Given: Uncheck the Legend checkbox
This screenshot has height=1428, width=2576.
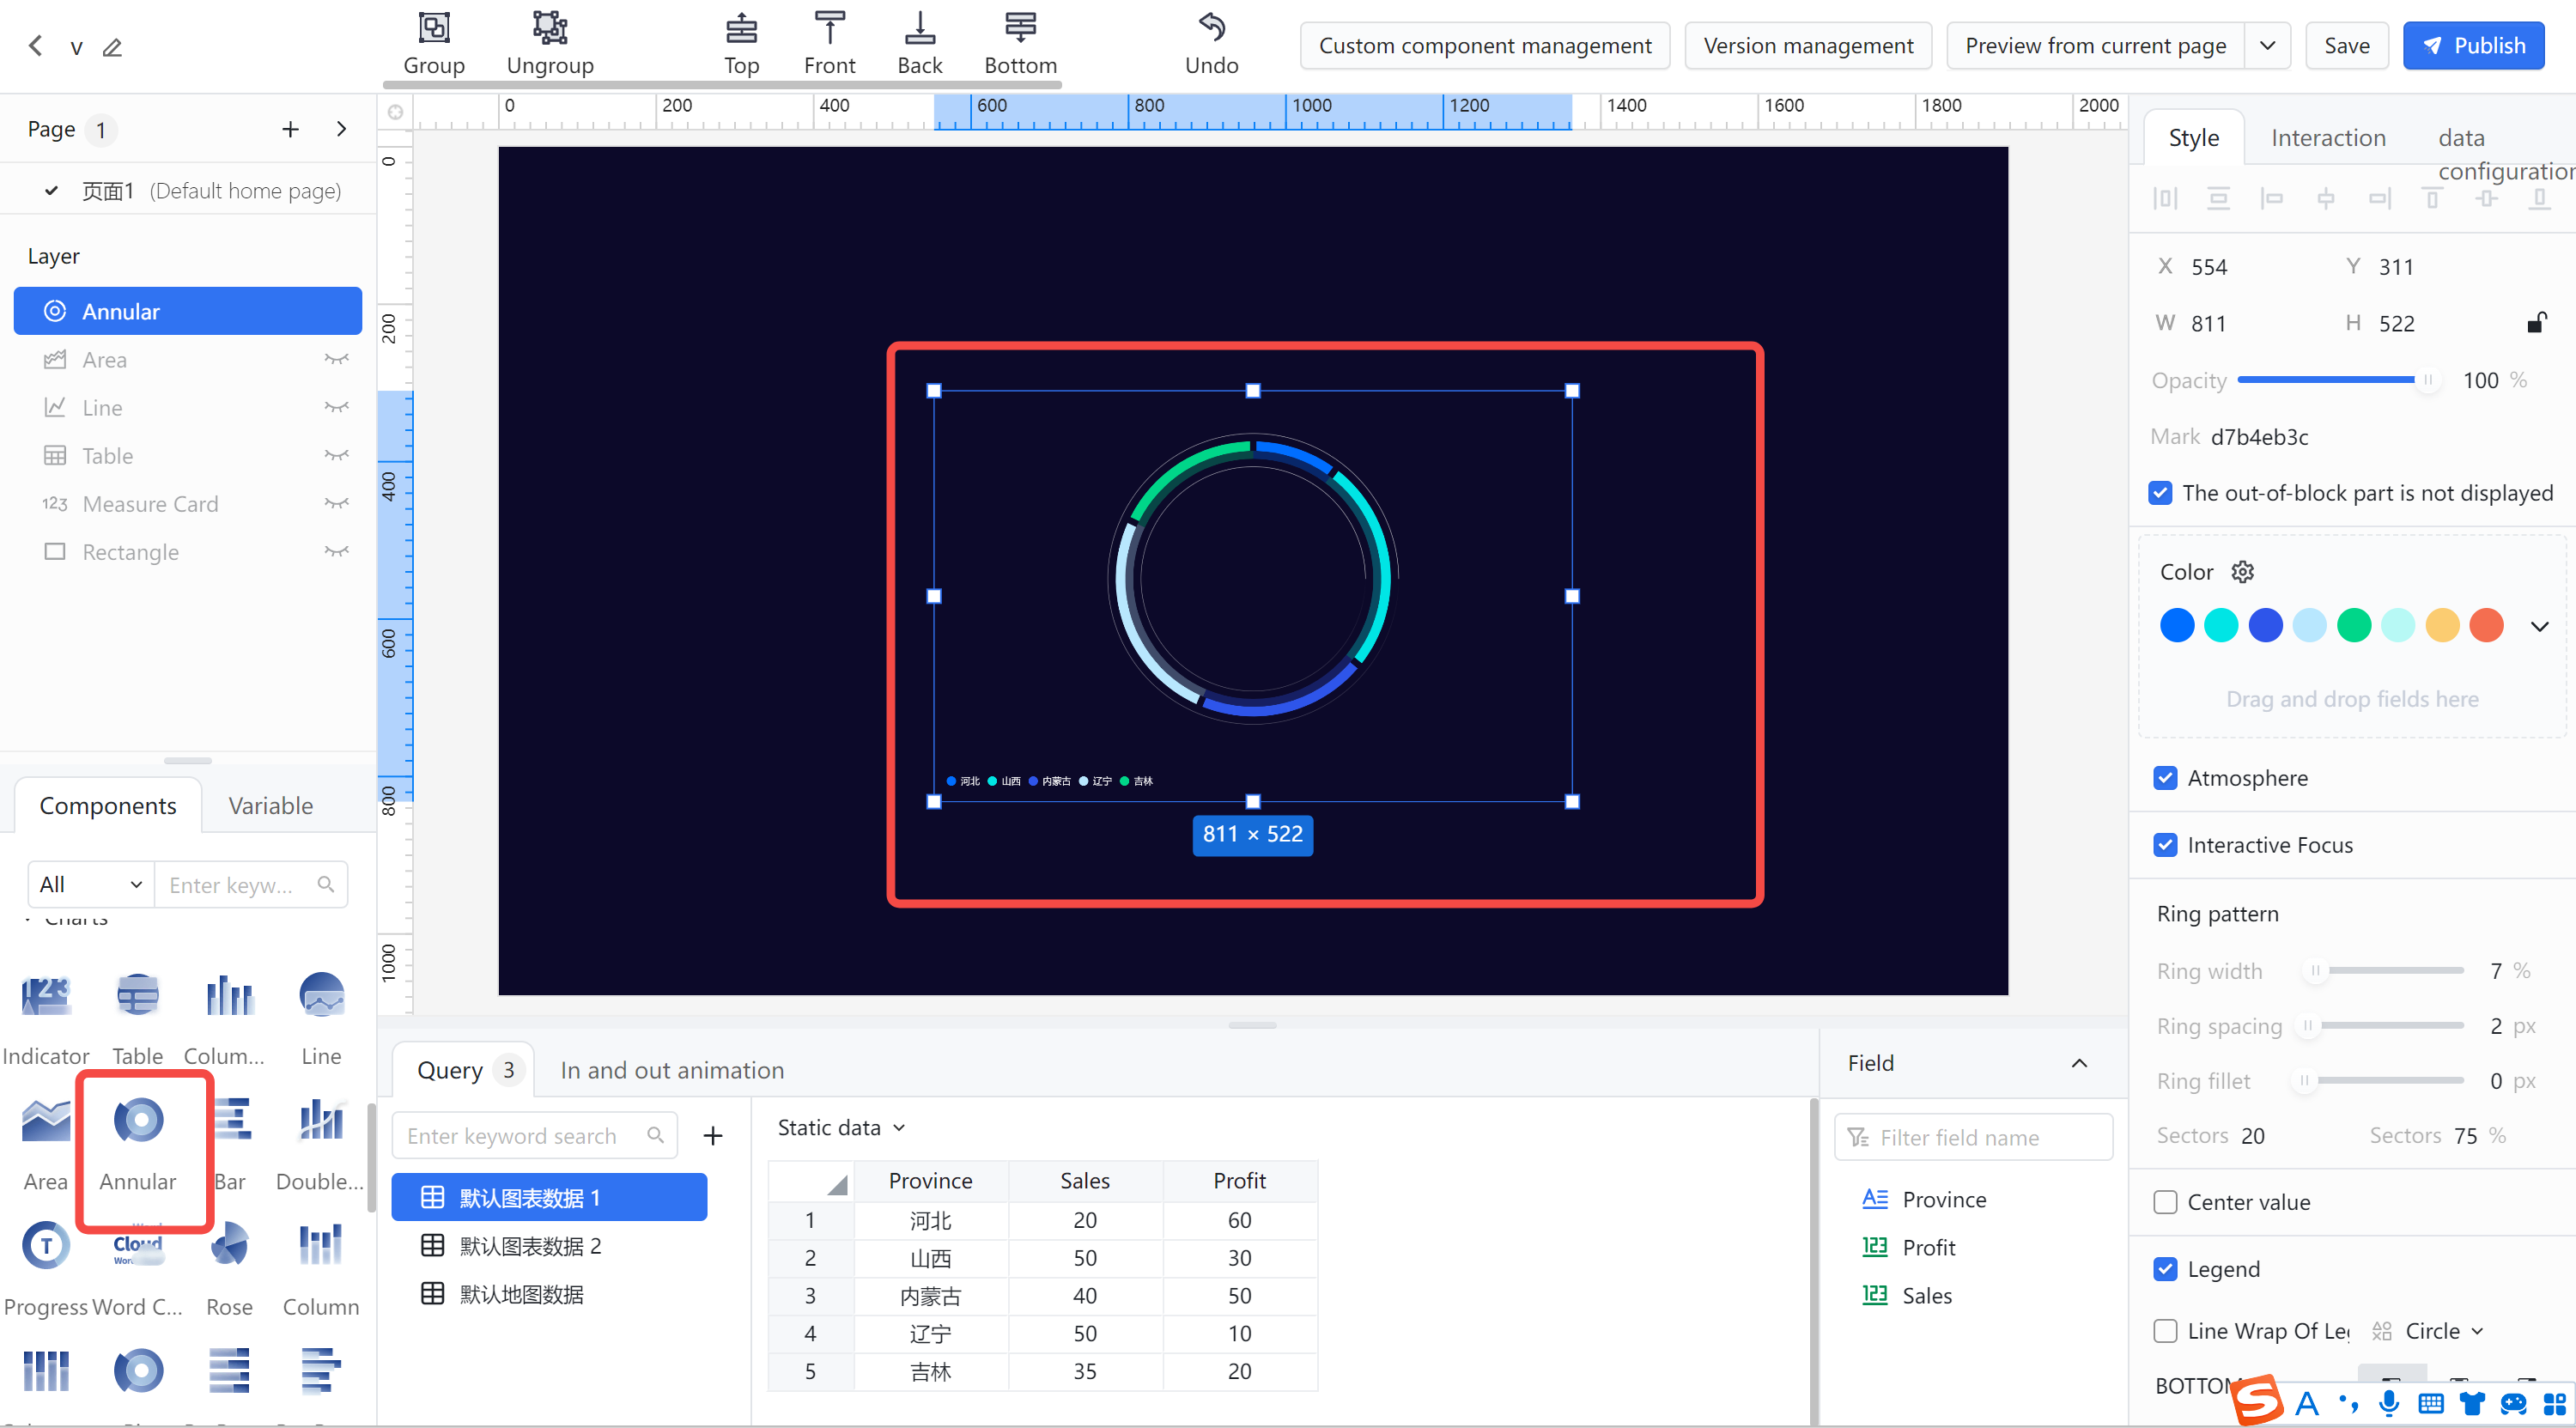Looking at the screenshot, I should pyautogui.click(x=2165, y=1269).
